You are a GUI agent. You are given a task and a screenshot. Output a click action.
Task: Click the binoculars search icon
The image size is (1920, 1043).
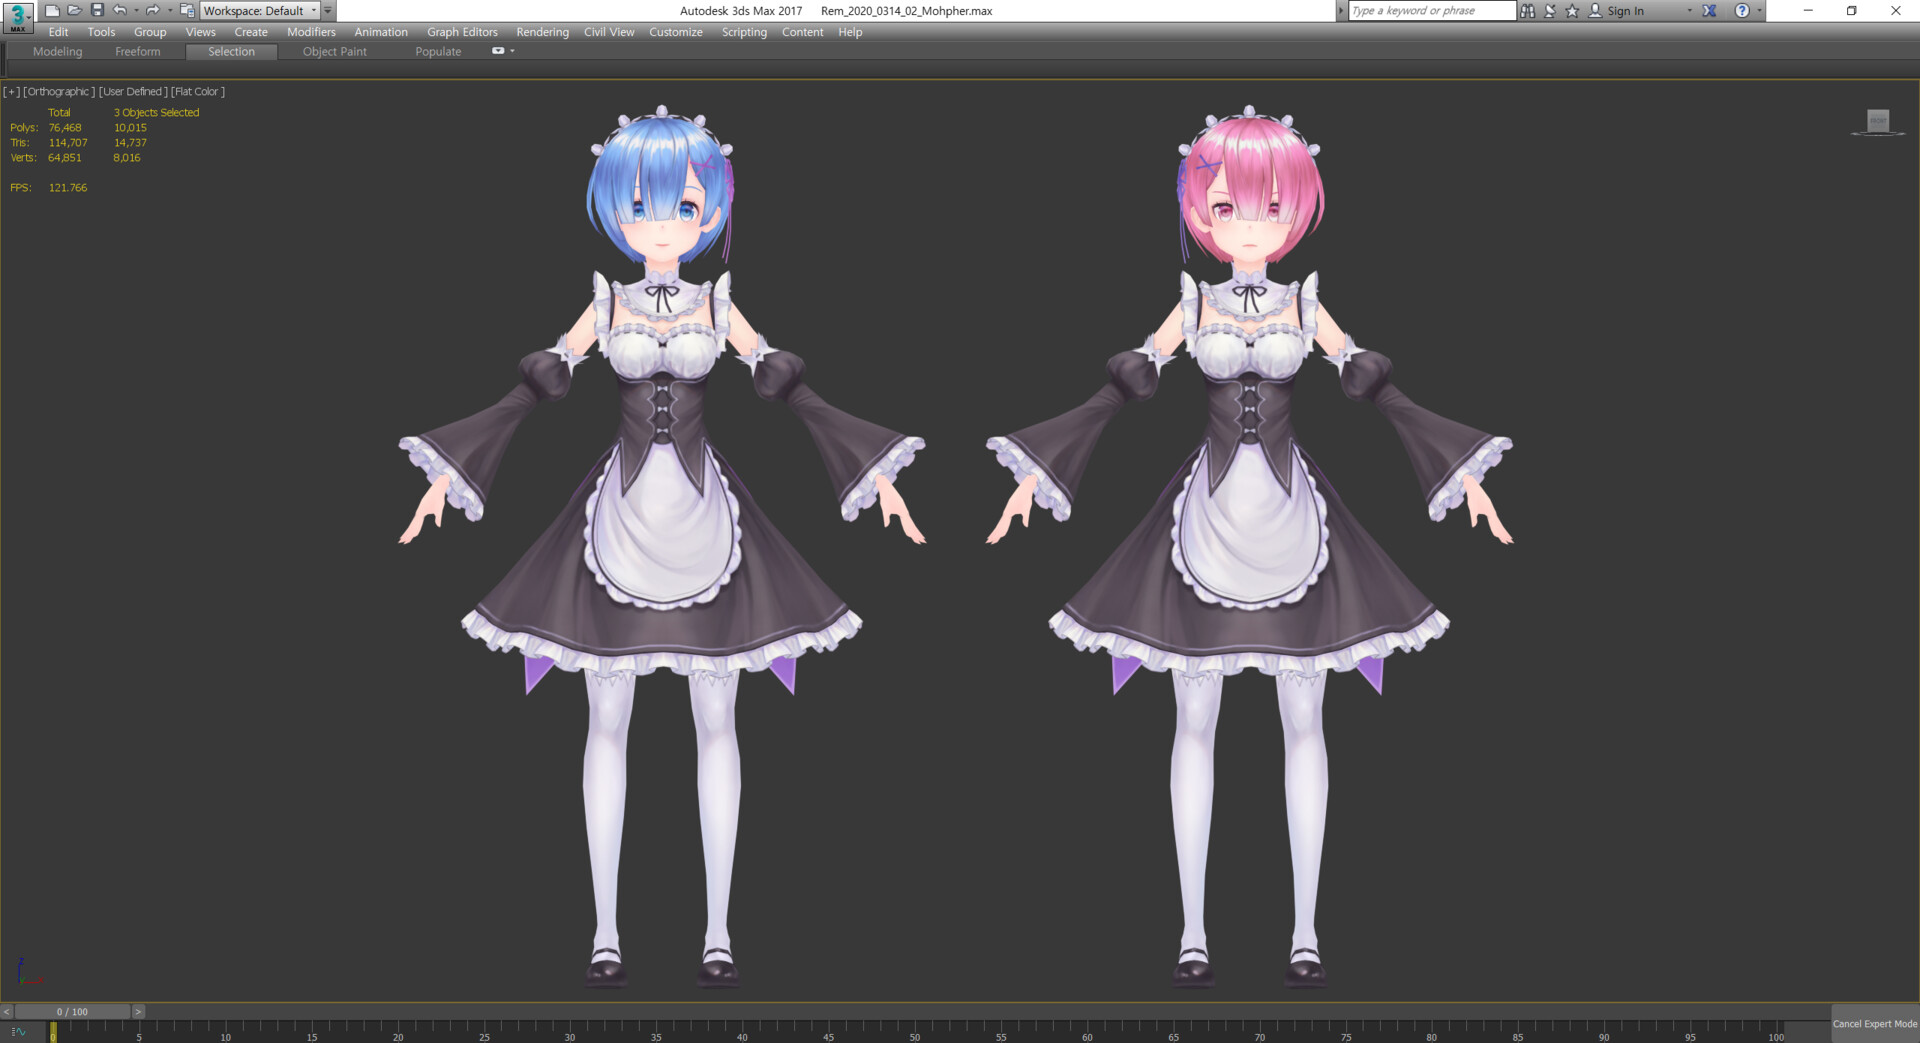click(1527, 11)
